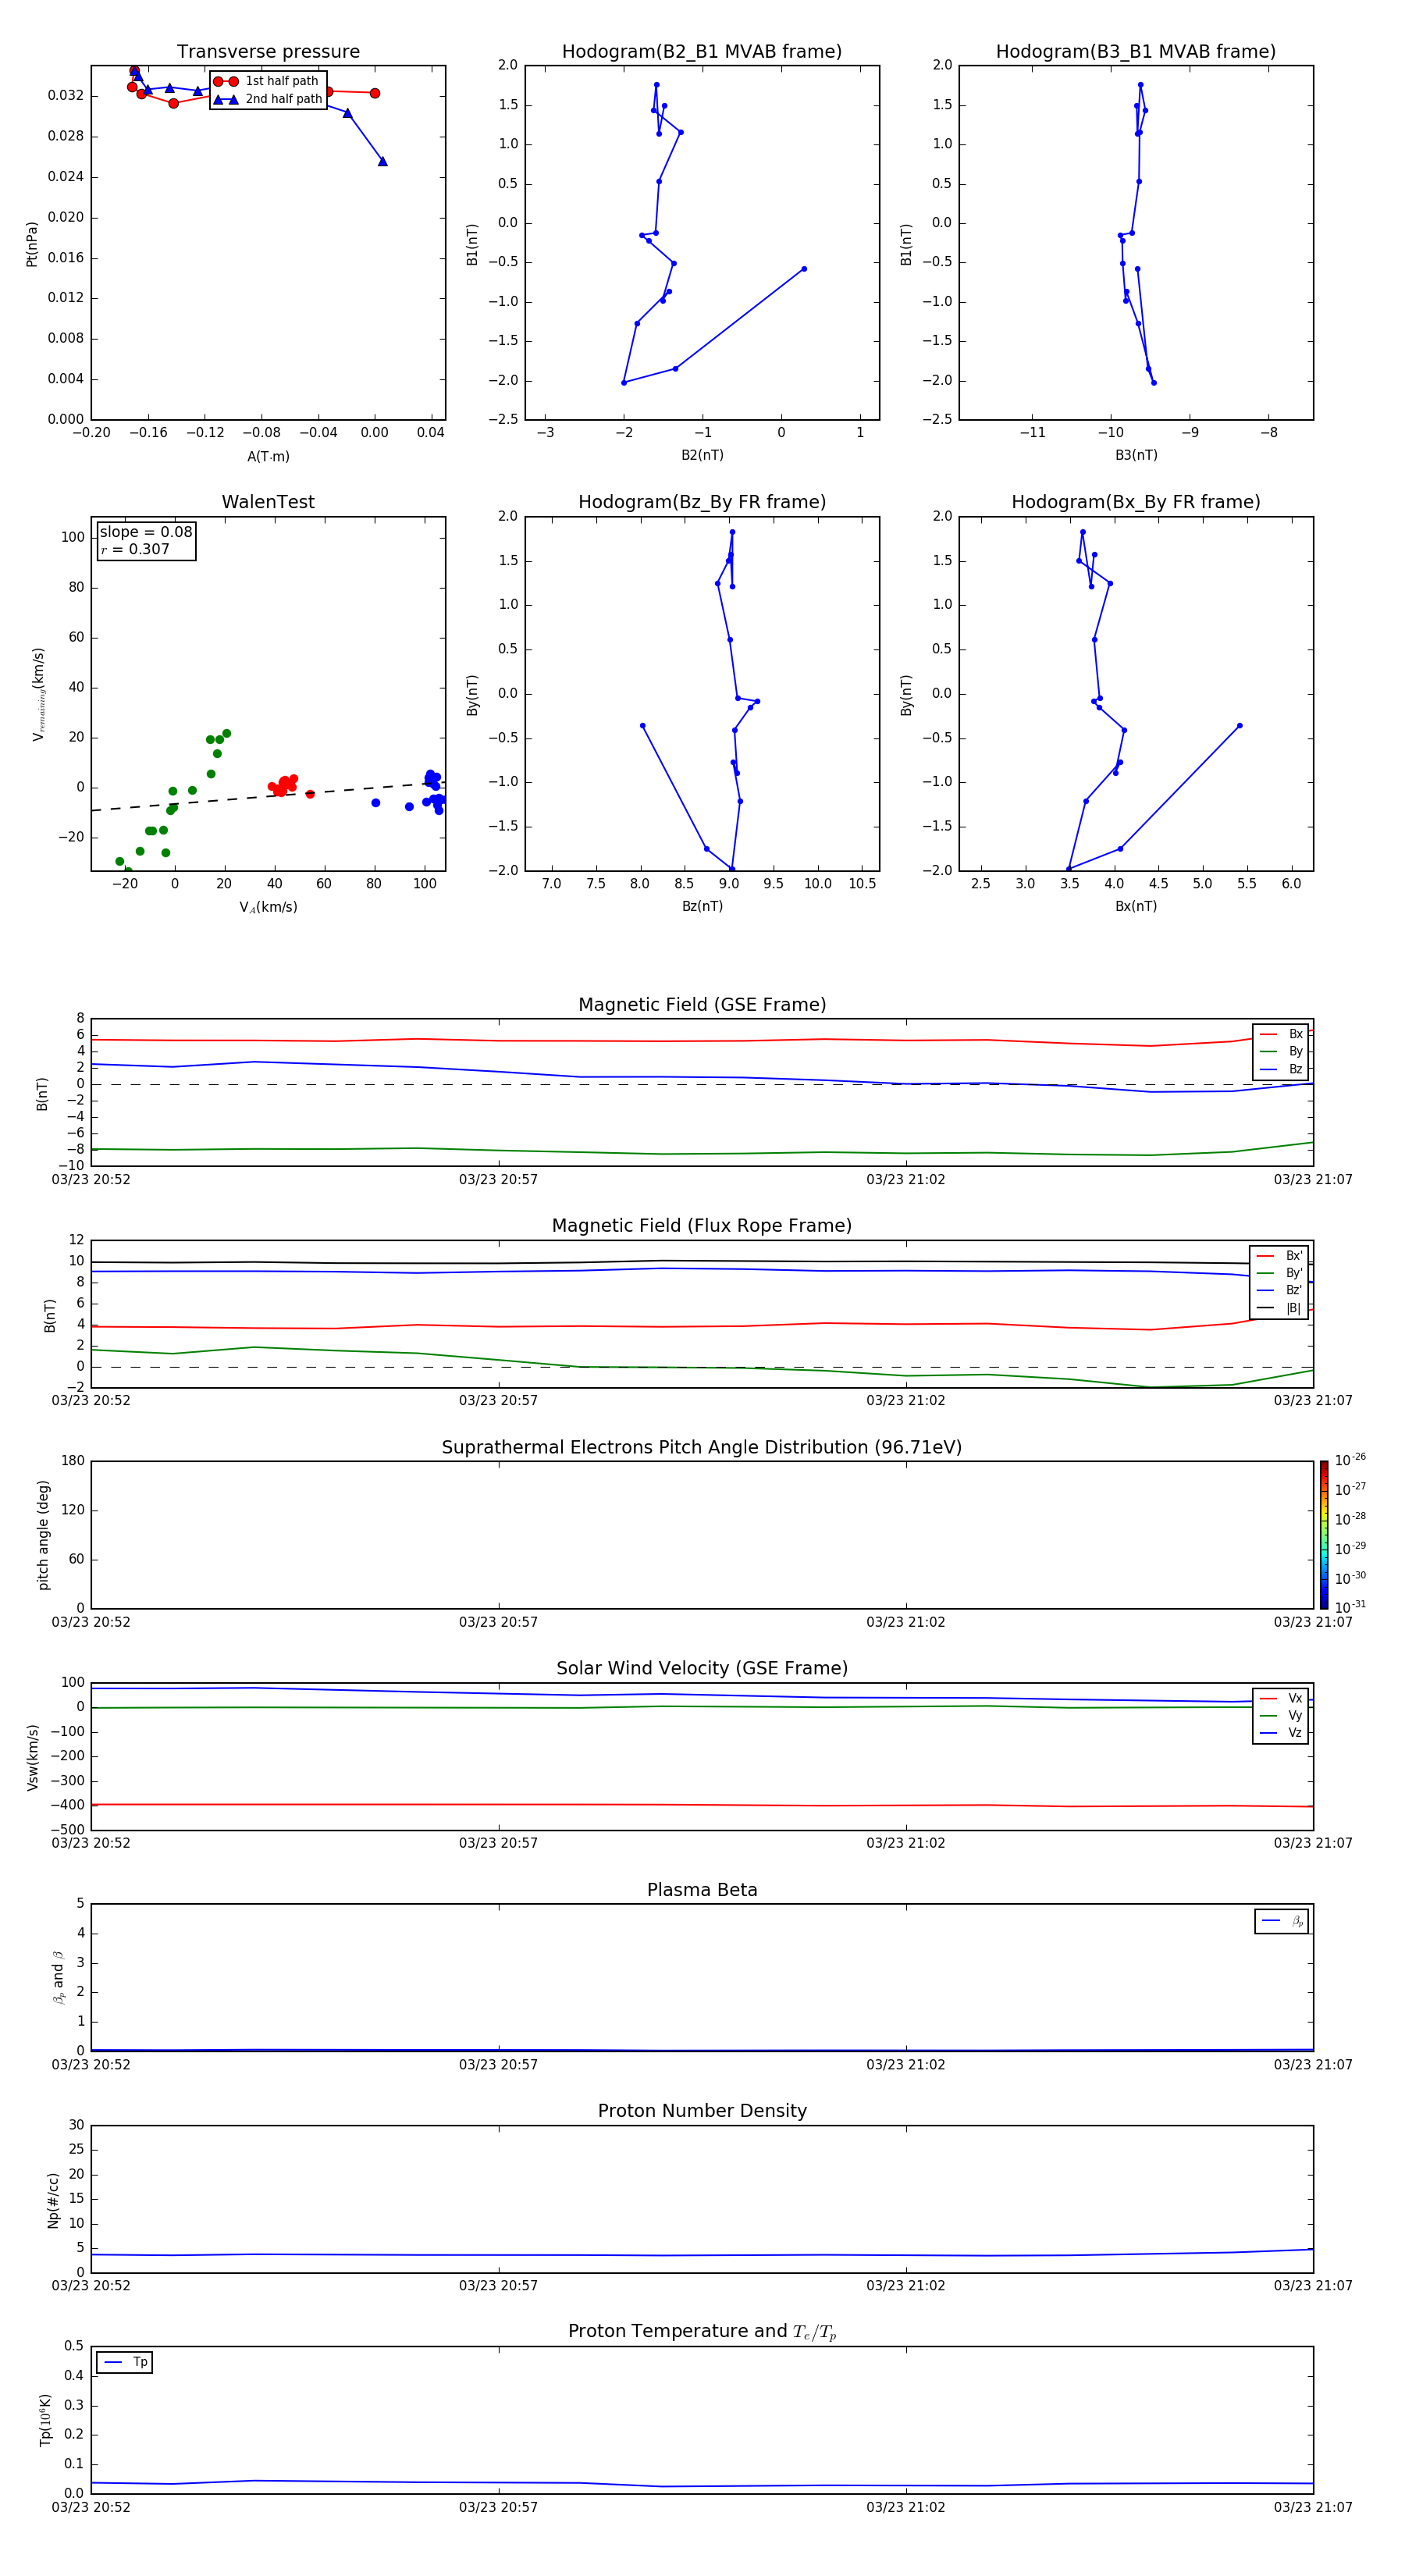Click the 'Solar Wind Velocity (GSE Frame)' title
Screen dimensions: 1405x2576
pyautogui.click(x=702, y=1669)
